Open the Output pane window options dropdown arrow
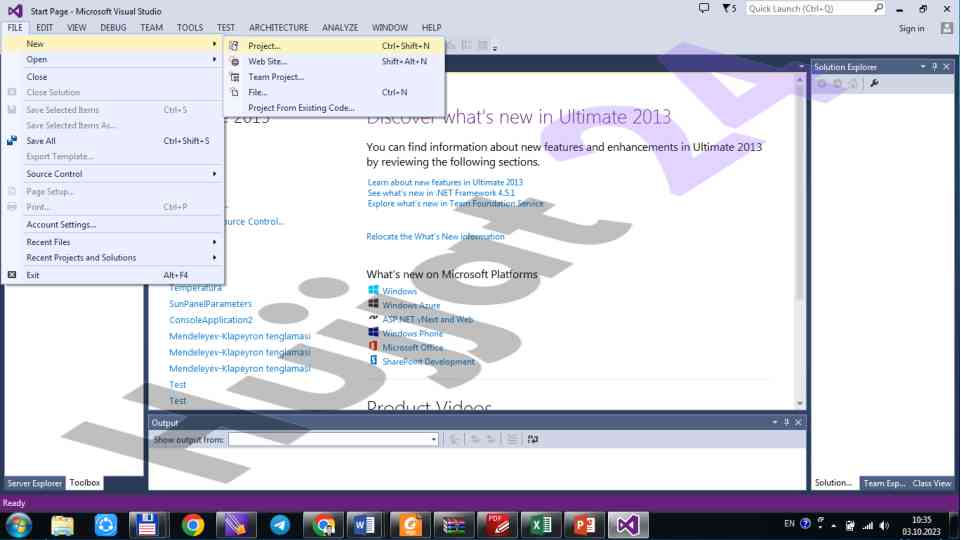 pyautogui.click(x=775, y=422)
